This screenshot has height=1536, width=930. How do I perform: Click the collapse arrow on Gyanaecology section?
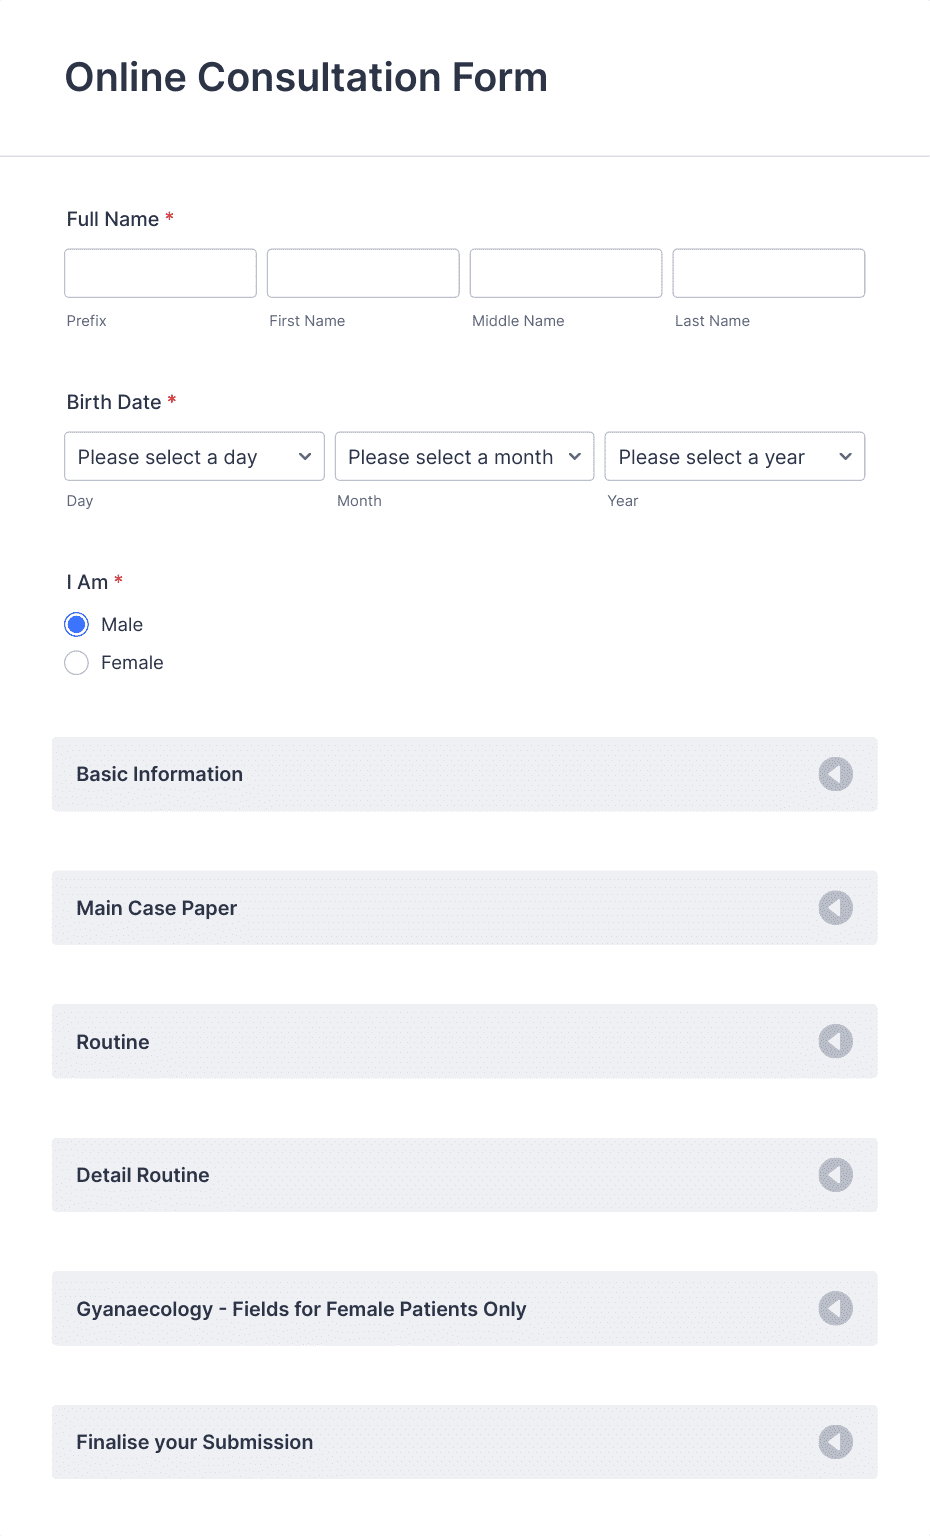(835, 1308)
